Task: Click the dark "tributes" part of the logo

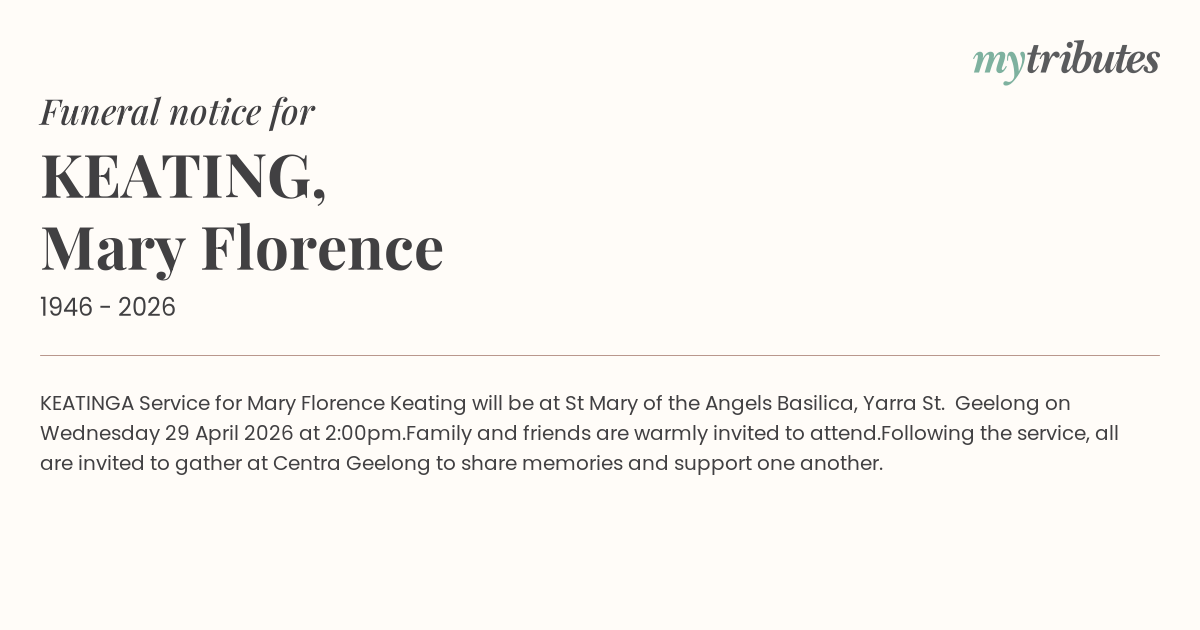Action: point(1092,60)
